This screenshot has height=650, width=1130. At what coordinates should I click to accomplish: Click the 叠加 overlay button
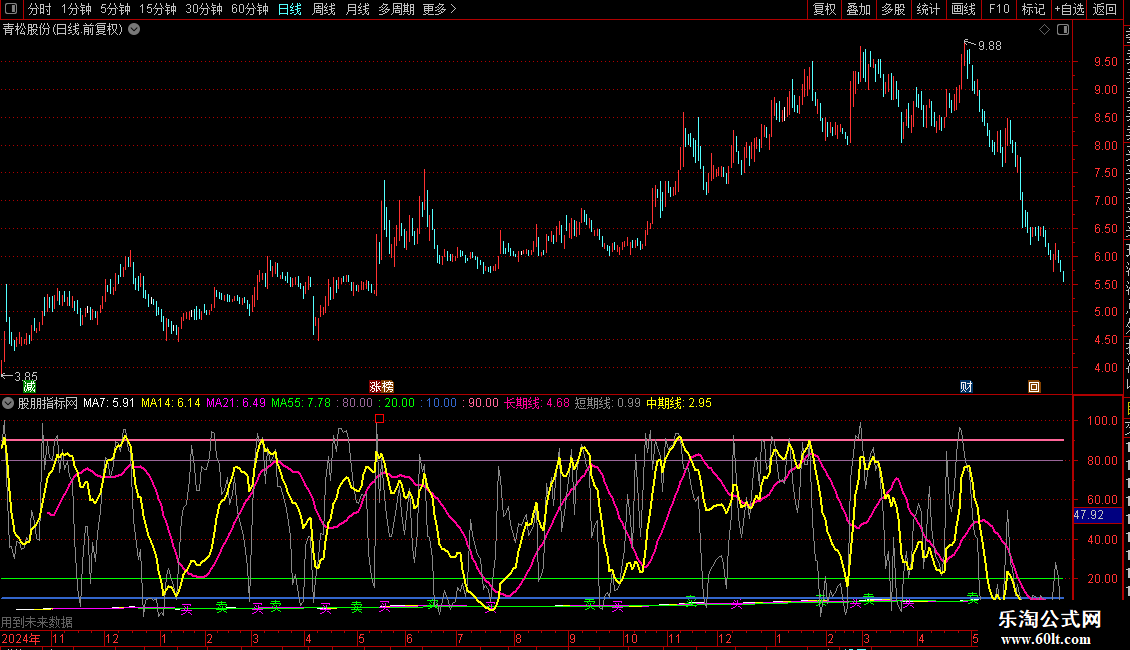tap(858, 9)
